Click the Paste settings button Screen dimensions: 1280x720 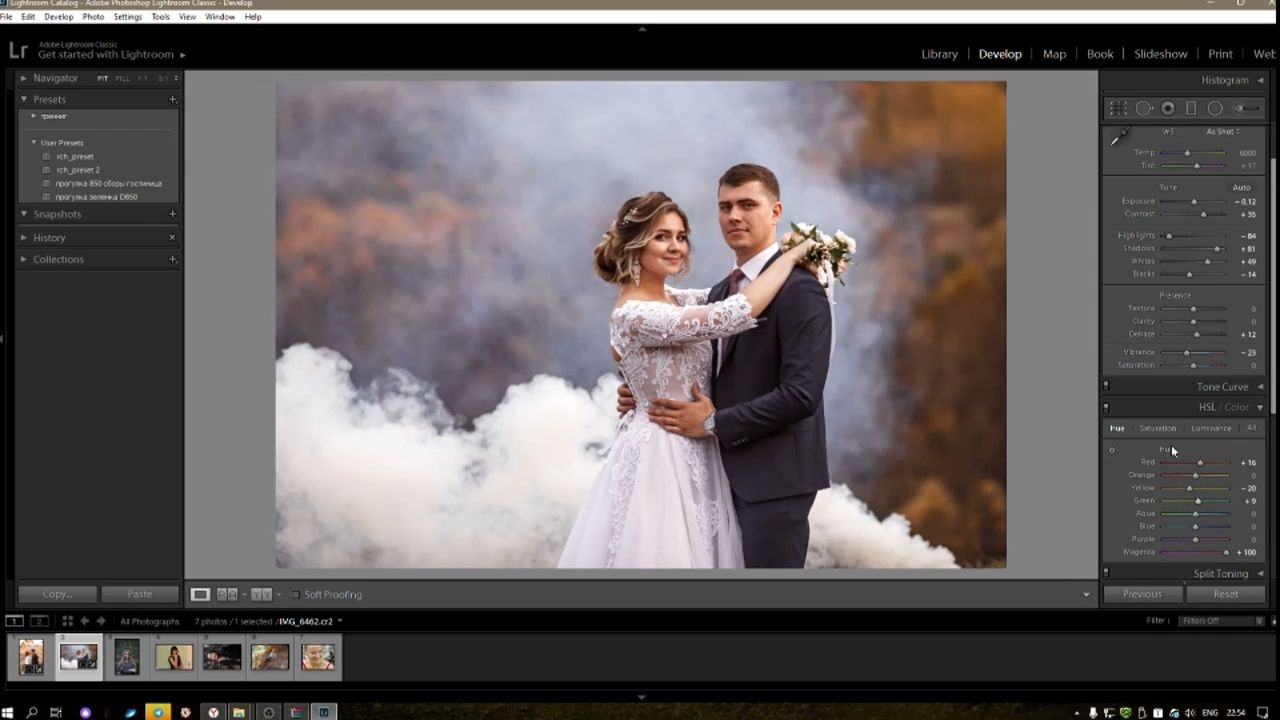pos(140,594)
